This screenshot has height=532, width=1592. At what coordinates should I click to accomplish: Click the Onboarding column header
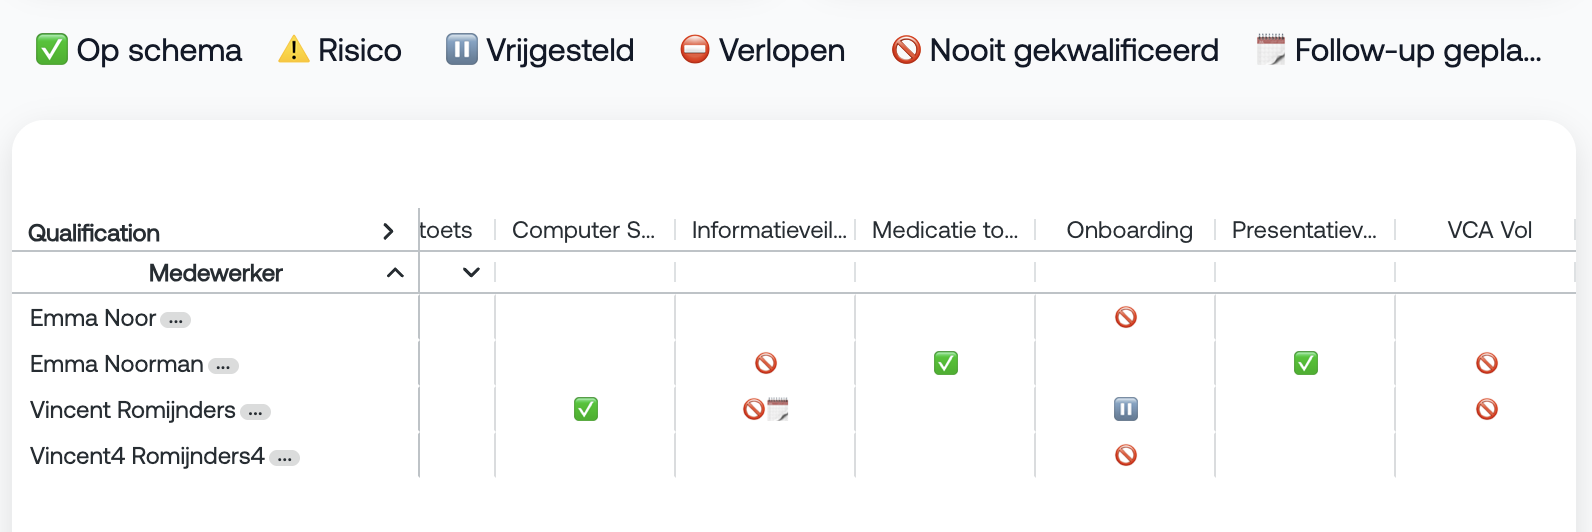pyautogui.click(x=1130, y=230)
